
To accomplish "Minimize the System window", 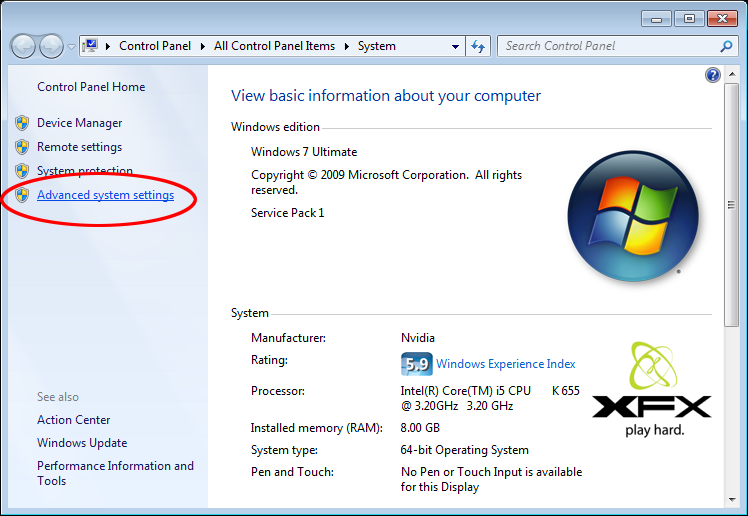I will pos(656,19).
